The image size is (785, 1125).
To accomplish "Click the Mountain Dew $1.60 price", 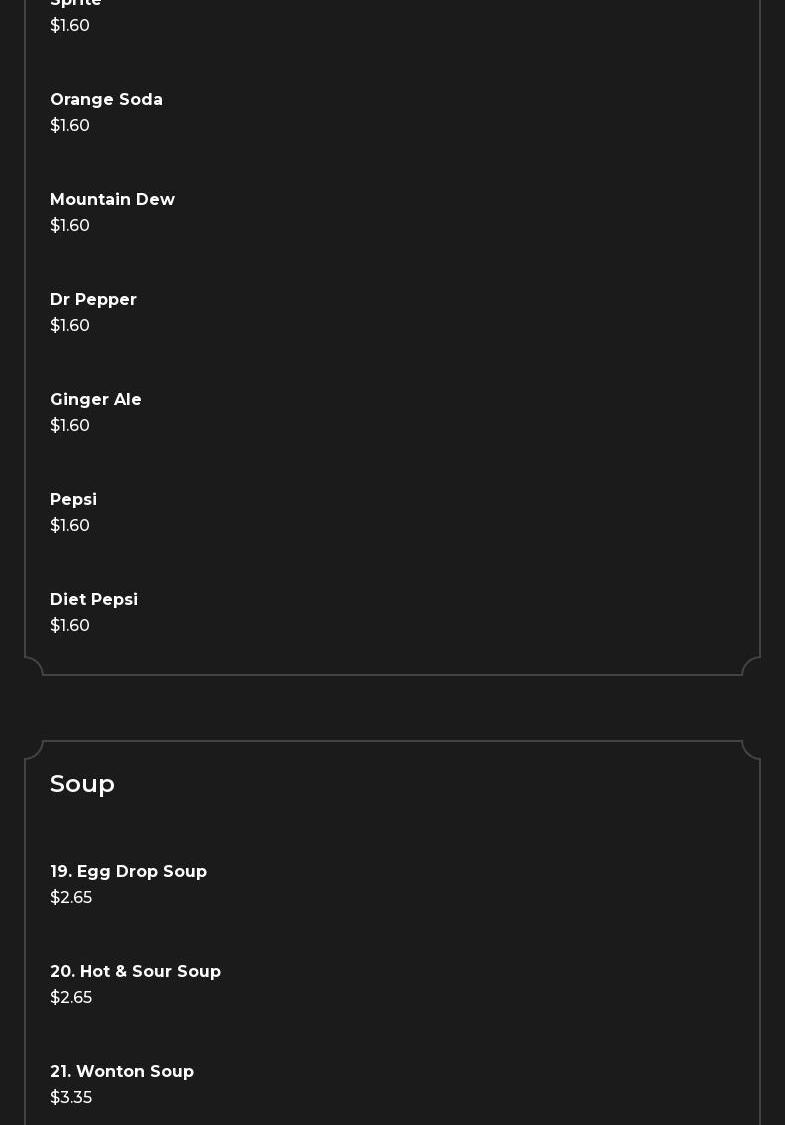I will point(70,226).
